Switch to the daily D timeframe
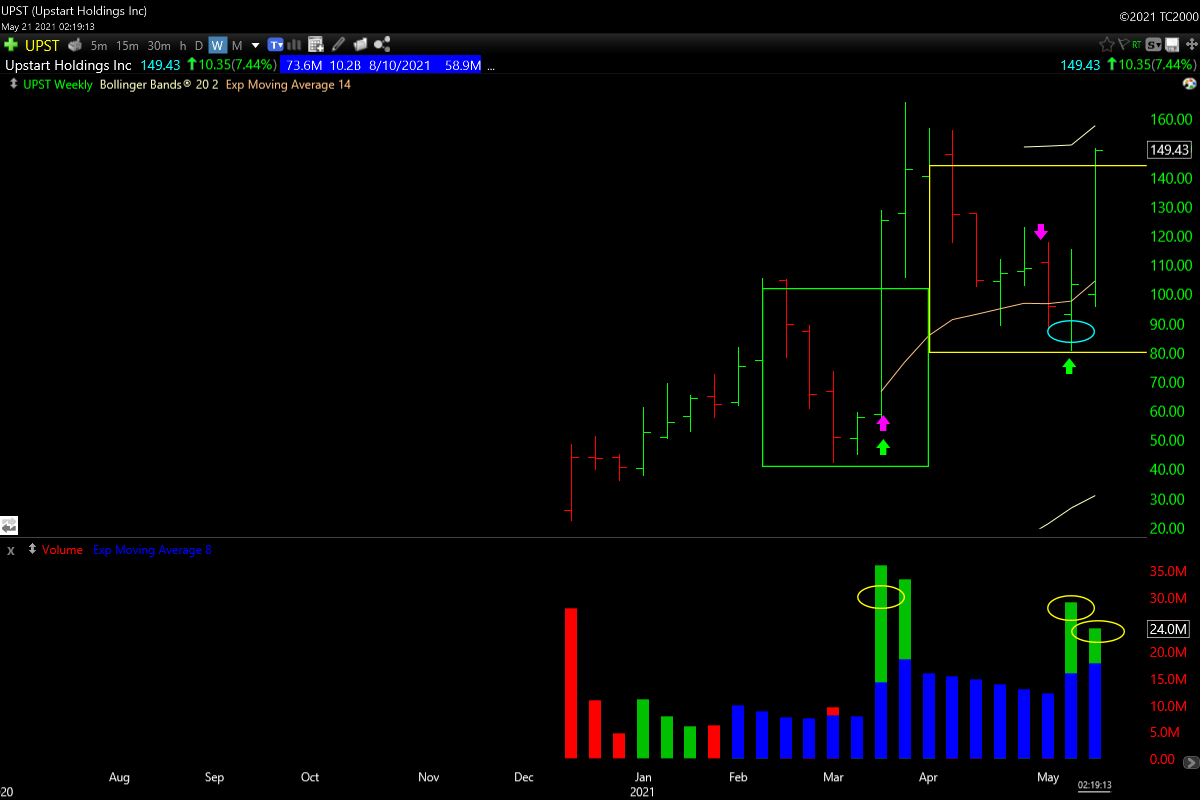The height and width of the screenshot is (800, 1200). click(198, 45)
